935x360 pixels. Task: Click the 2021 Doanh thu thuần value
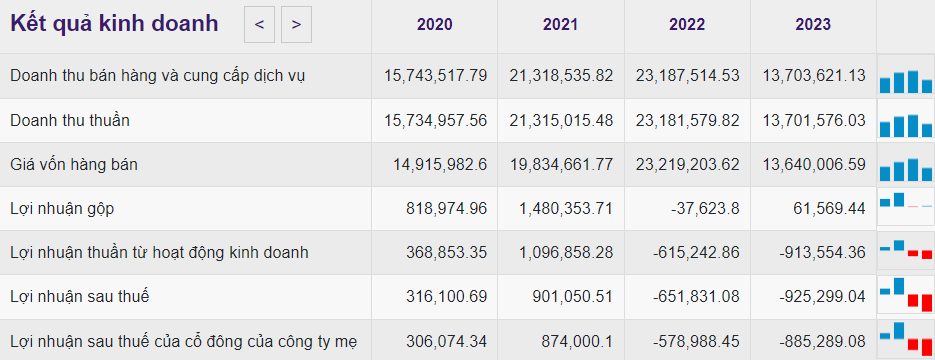[x=561, y=120]
